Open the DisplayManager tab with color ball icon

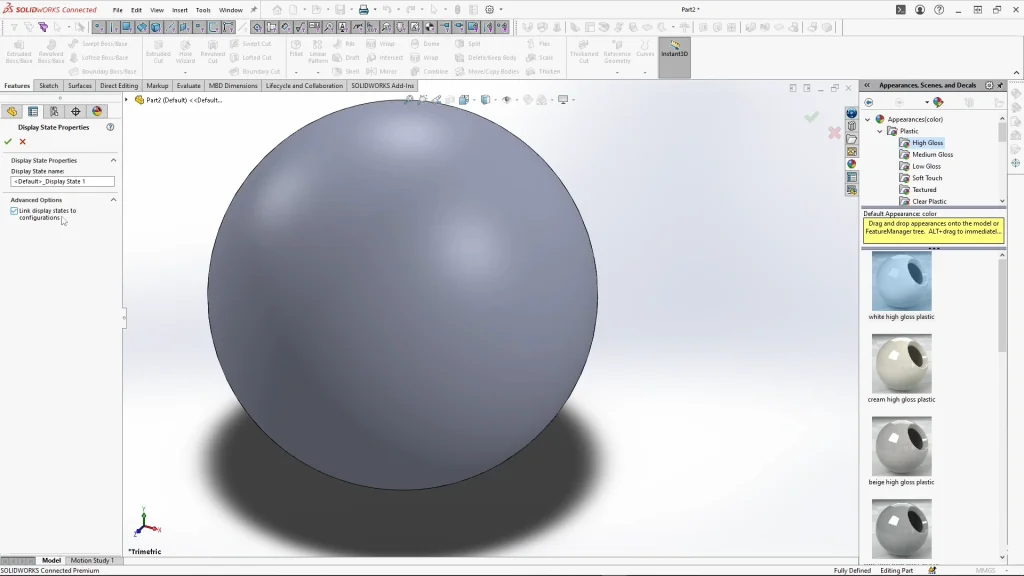coord(97,112)
